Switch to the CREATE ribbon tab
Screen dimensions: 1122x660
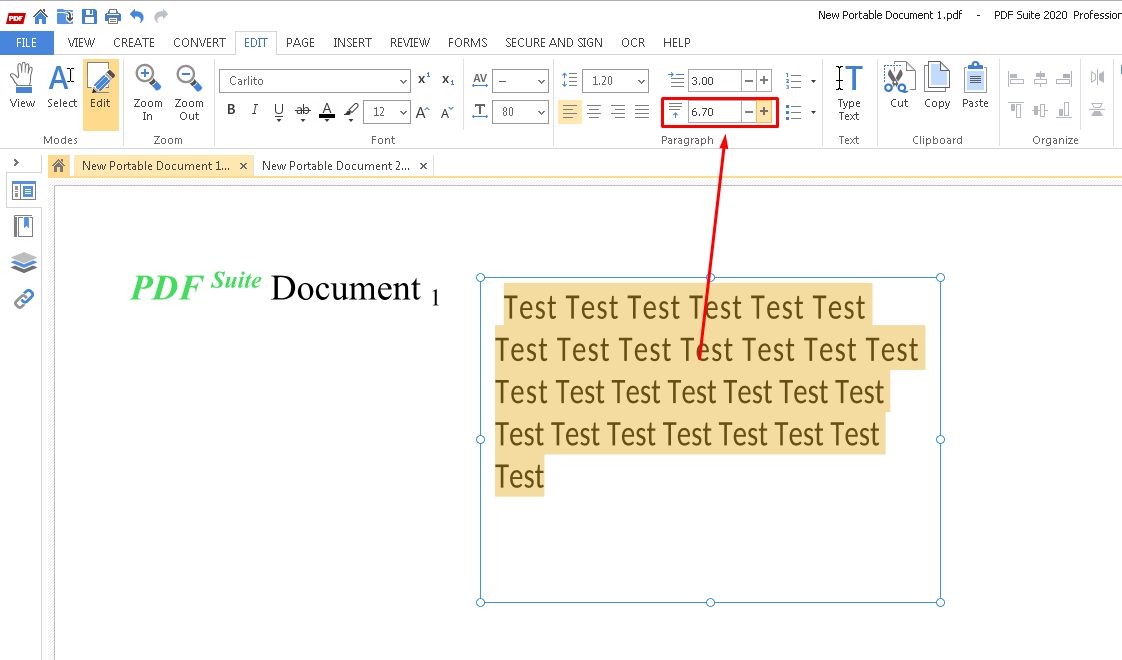coord(134,43)
